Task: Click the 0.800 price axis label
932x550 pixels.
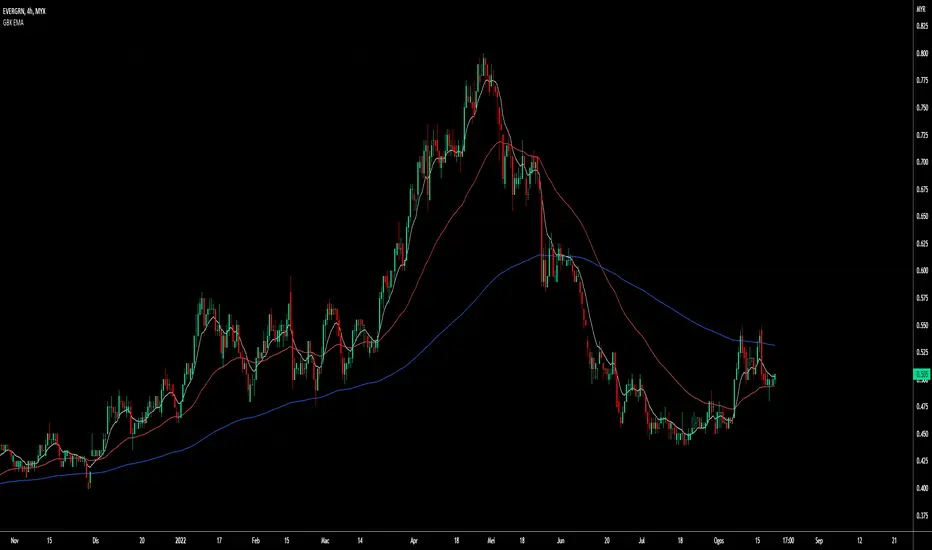Action: pos(922,53)
